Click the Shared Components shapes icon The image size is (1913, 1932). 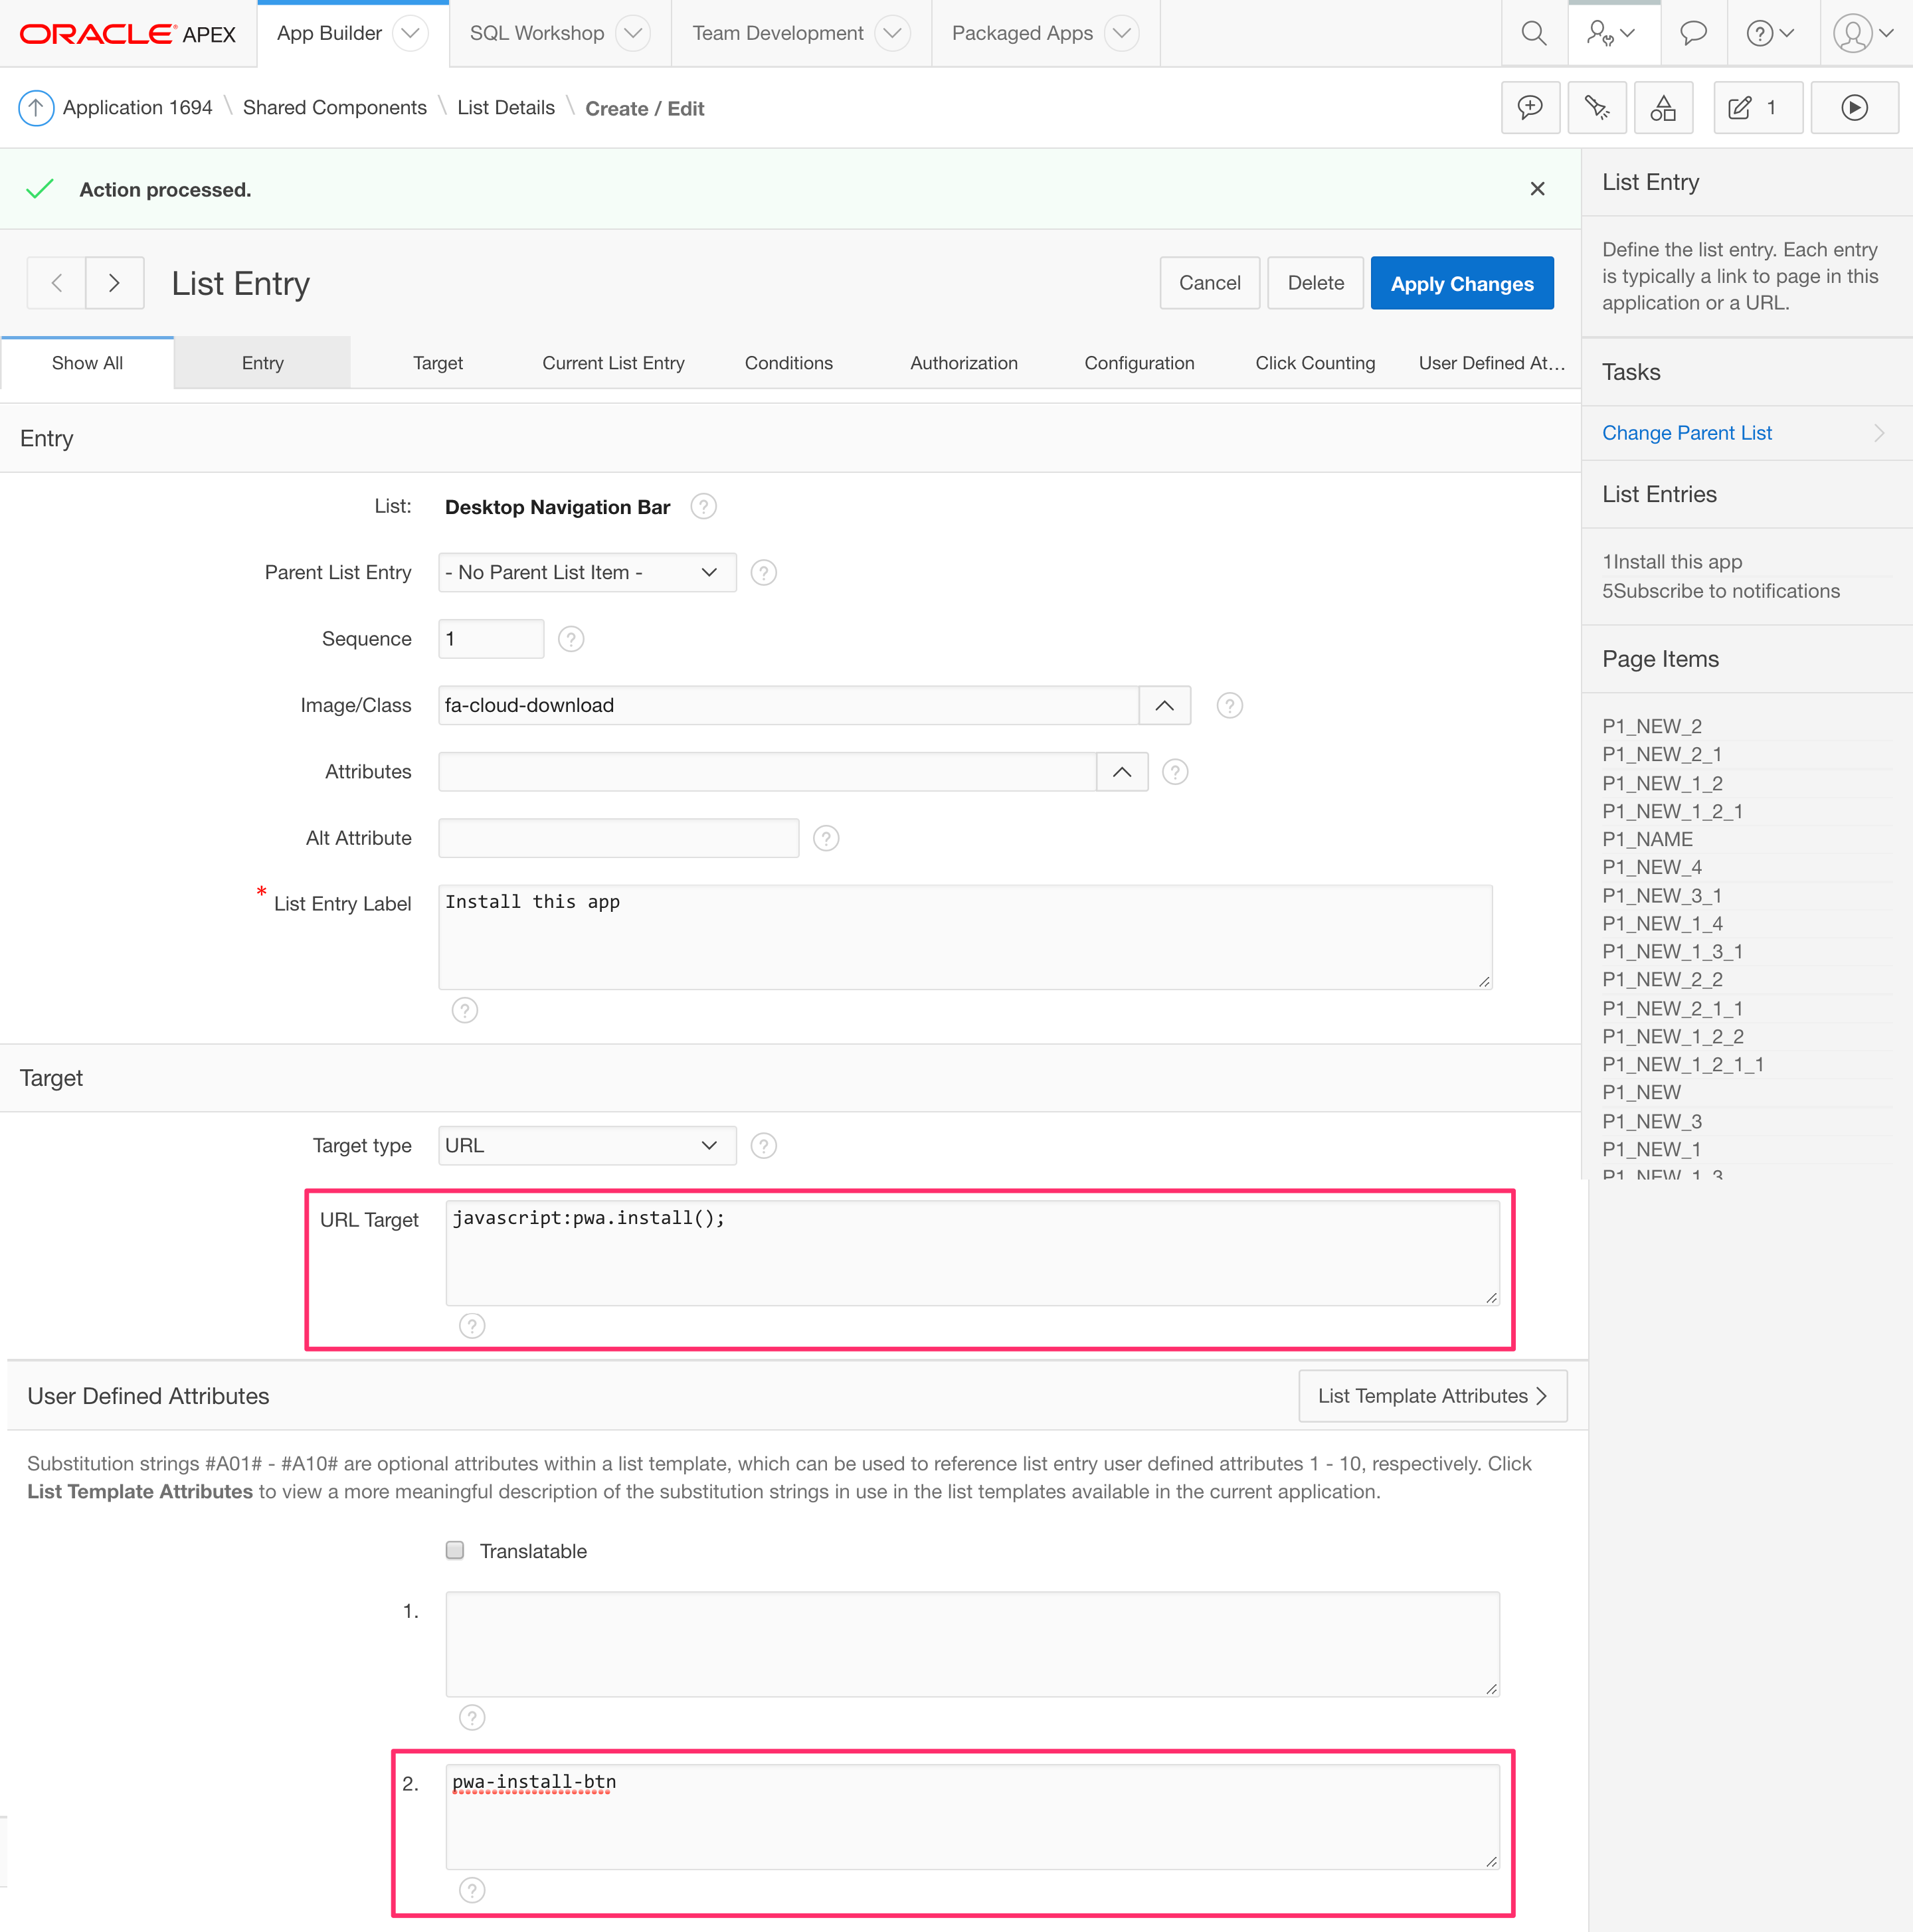[1663, 108]
